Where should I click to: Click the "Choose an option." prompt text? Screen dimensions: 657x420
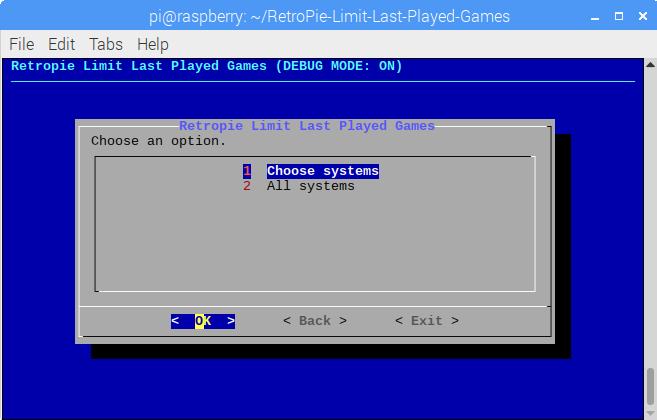pyautogui.click(x=159, y=141)
